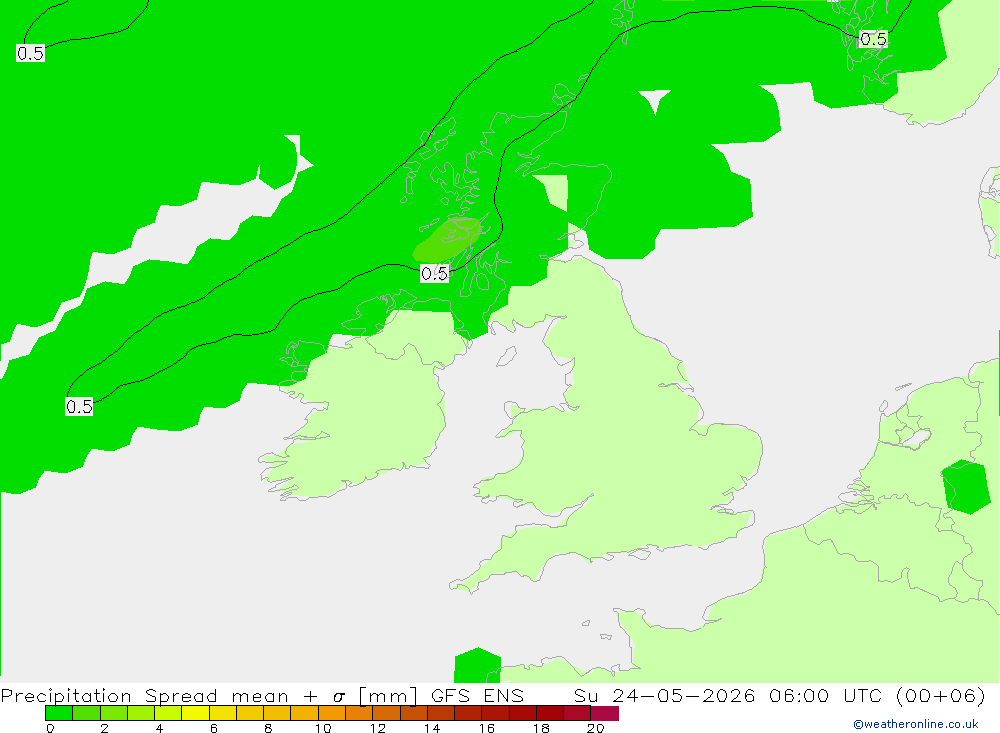Image resolution: width=1000 pixels, height=733 pixels.
Task: Select the bright green swatch at legend value 0
Action: pyautogui.click(x=59, y=713)
